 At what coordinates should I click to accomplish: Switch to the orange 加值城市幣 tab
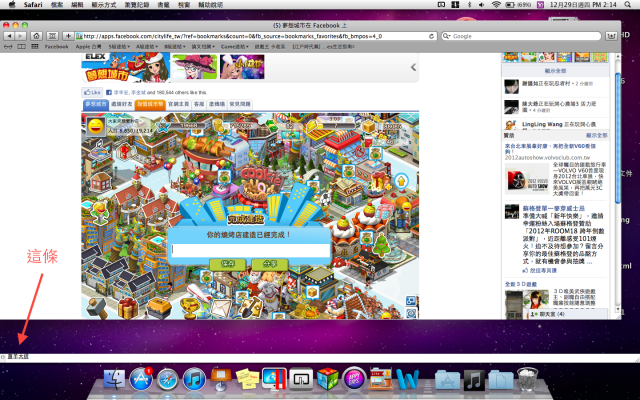[x=150, y=104]
